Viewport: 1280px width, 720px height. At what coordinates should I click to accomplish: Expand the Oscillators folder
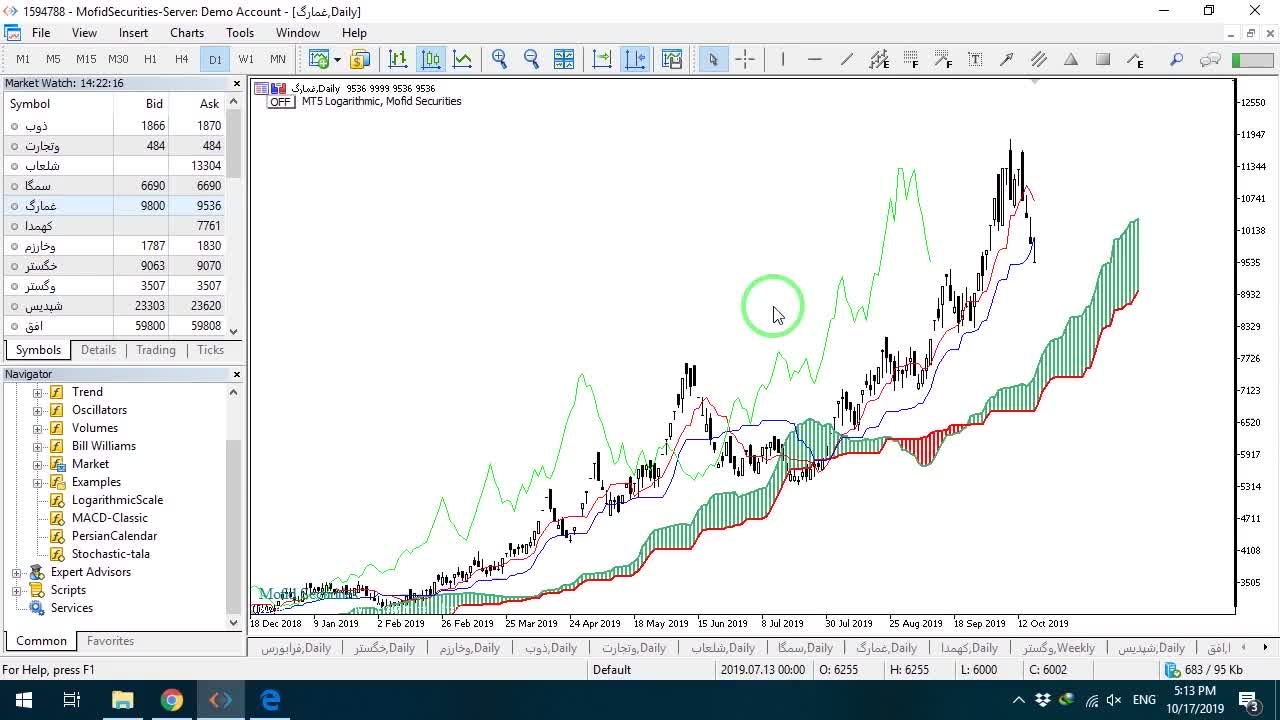(x=38, y=410)
